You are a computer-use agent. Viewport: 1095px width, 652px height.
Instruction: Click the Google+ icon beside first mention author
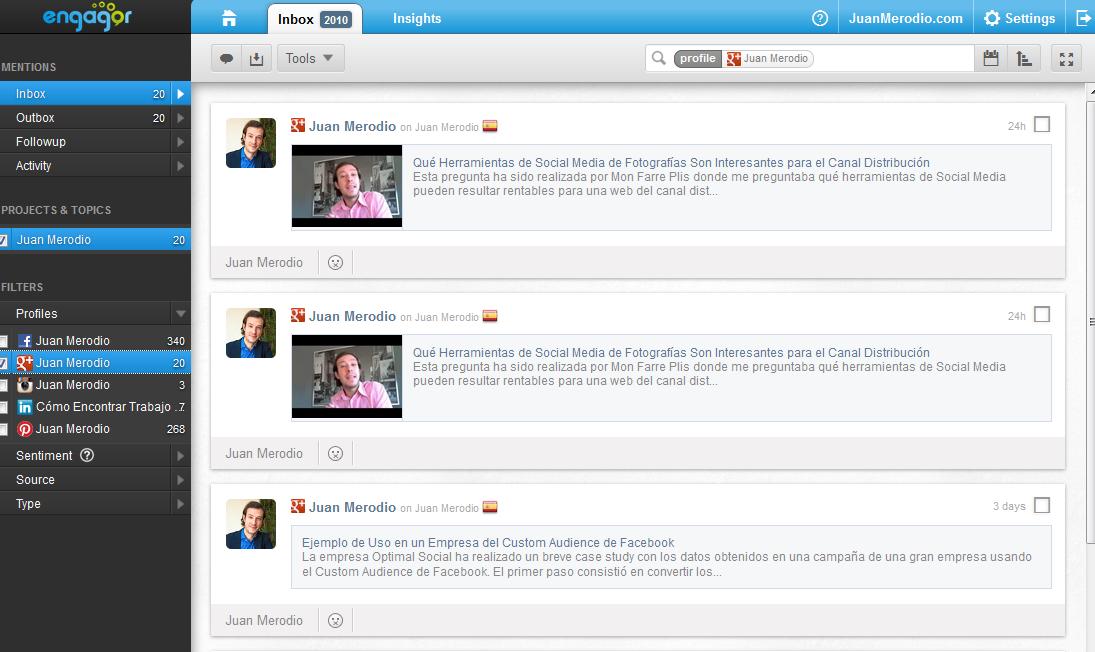pyautogui.click(x=298, y=125)
